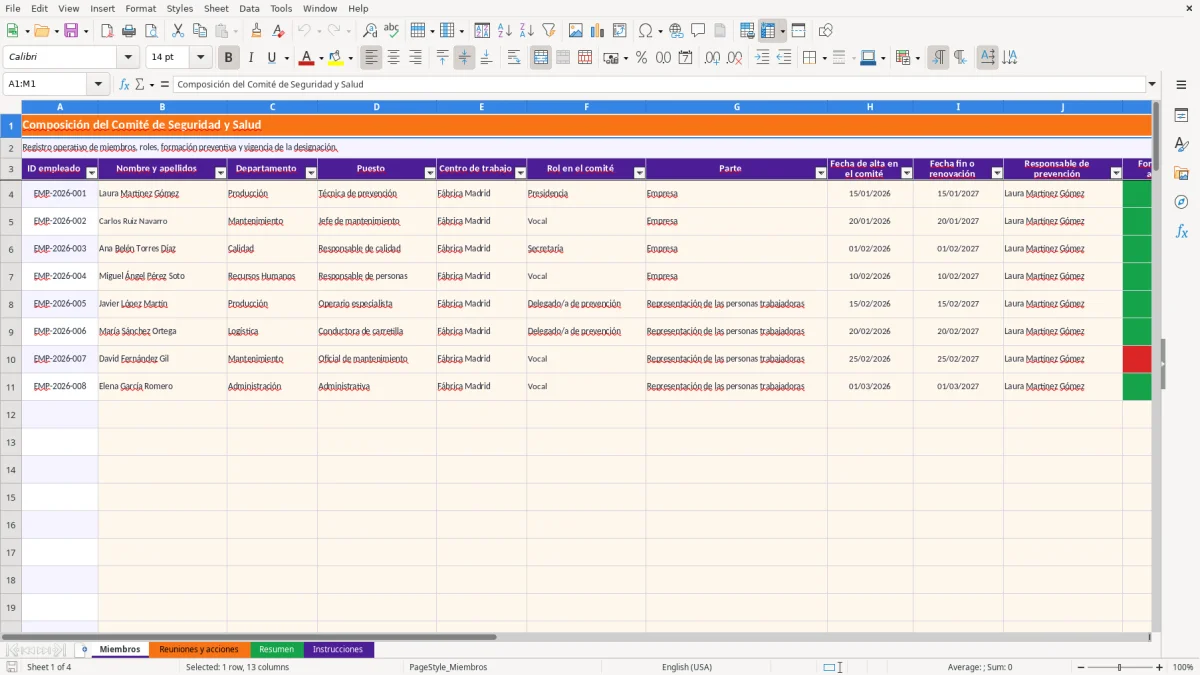Click the Add Decimal Place icon
Image resolution: width=1200 pixels, height=675 pixels.
pyautogui.click(x=712, y=57)
